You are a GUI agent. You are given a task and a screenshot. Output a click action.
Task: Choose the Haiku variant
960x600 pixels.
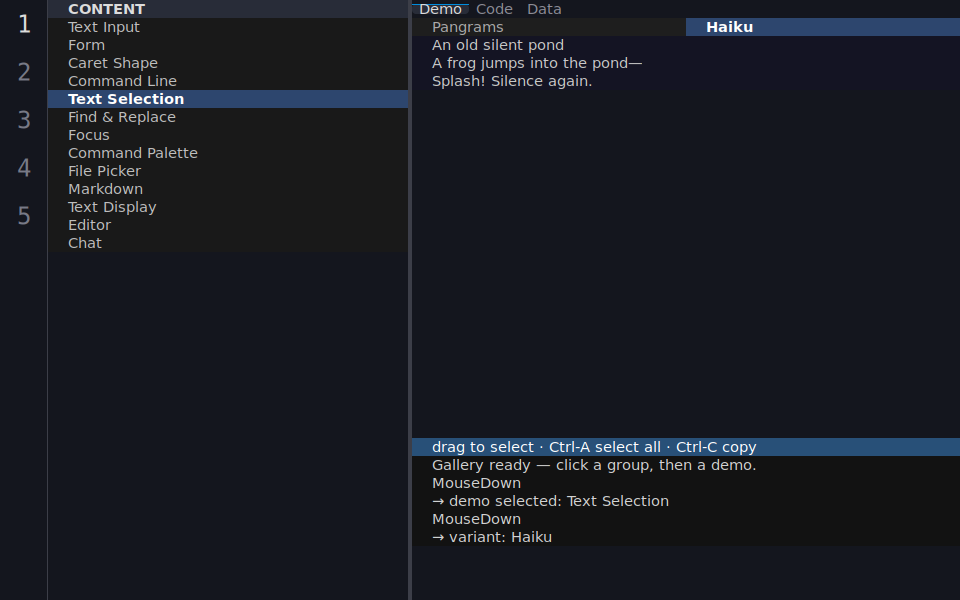pyautogui.click(x=823, y=27)
